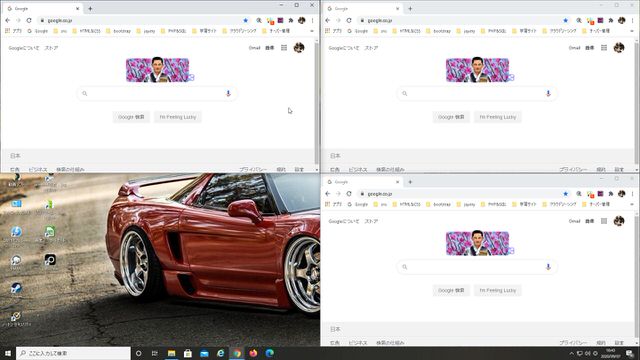
Task: Open the three-dot Chrome menu in top-right window
Action: point(632,20)
